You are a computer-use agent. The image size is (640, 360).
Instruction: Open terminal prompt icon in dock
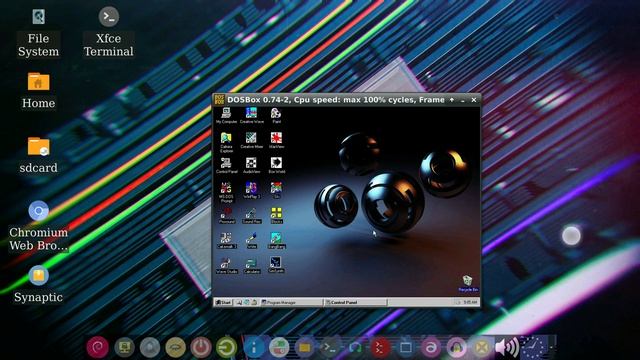[x=329, y=347]
